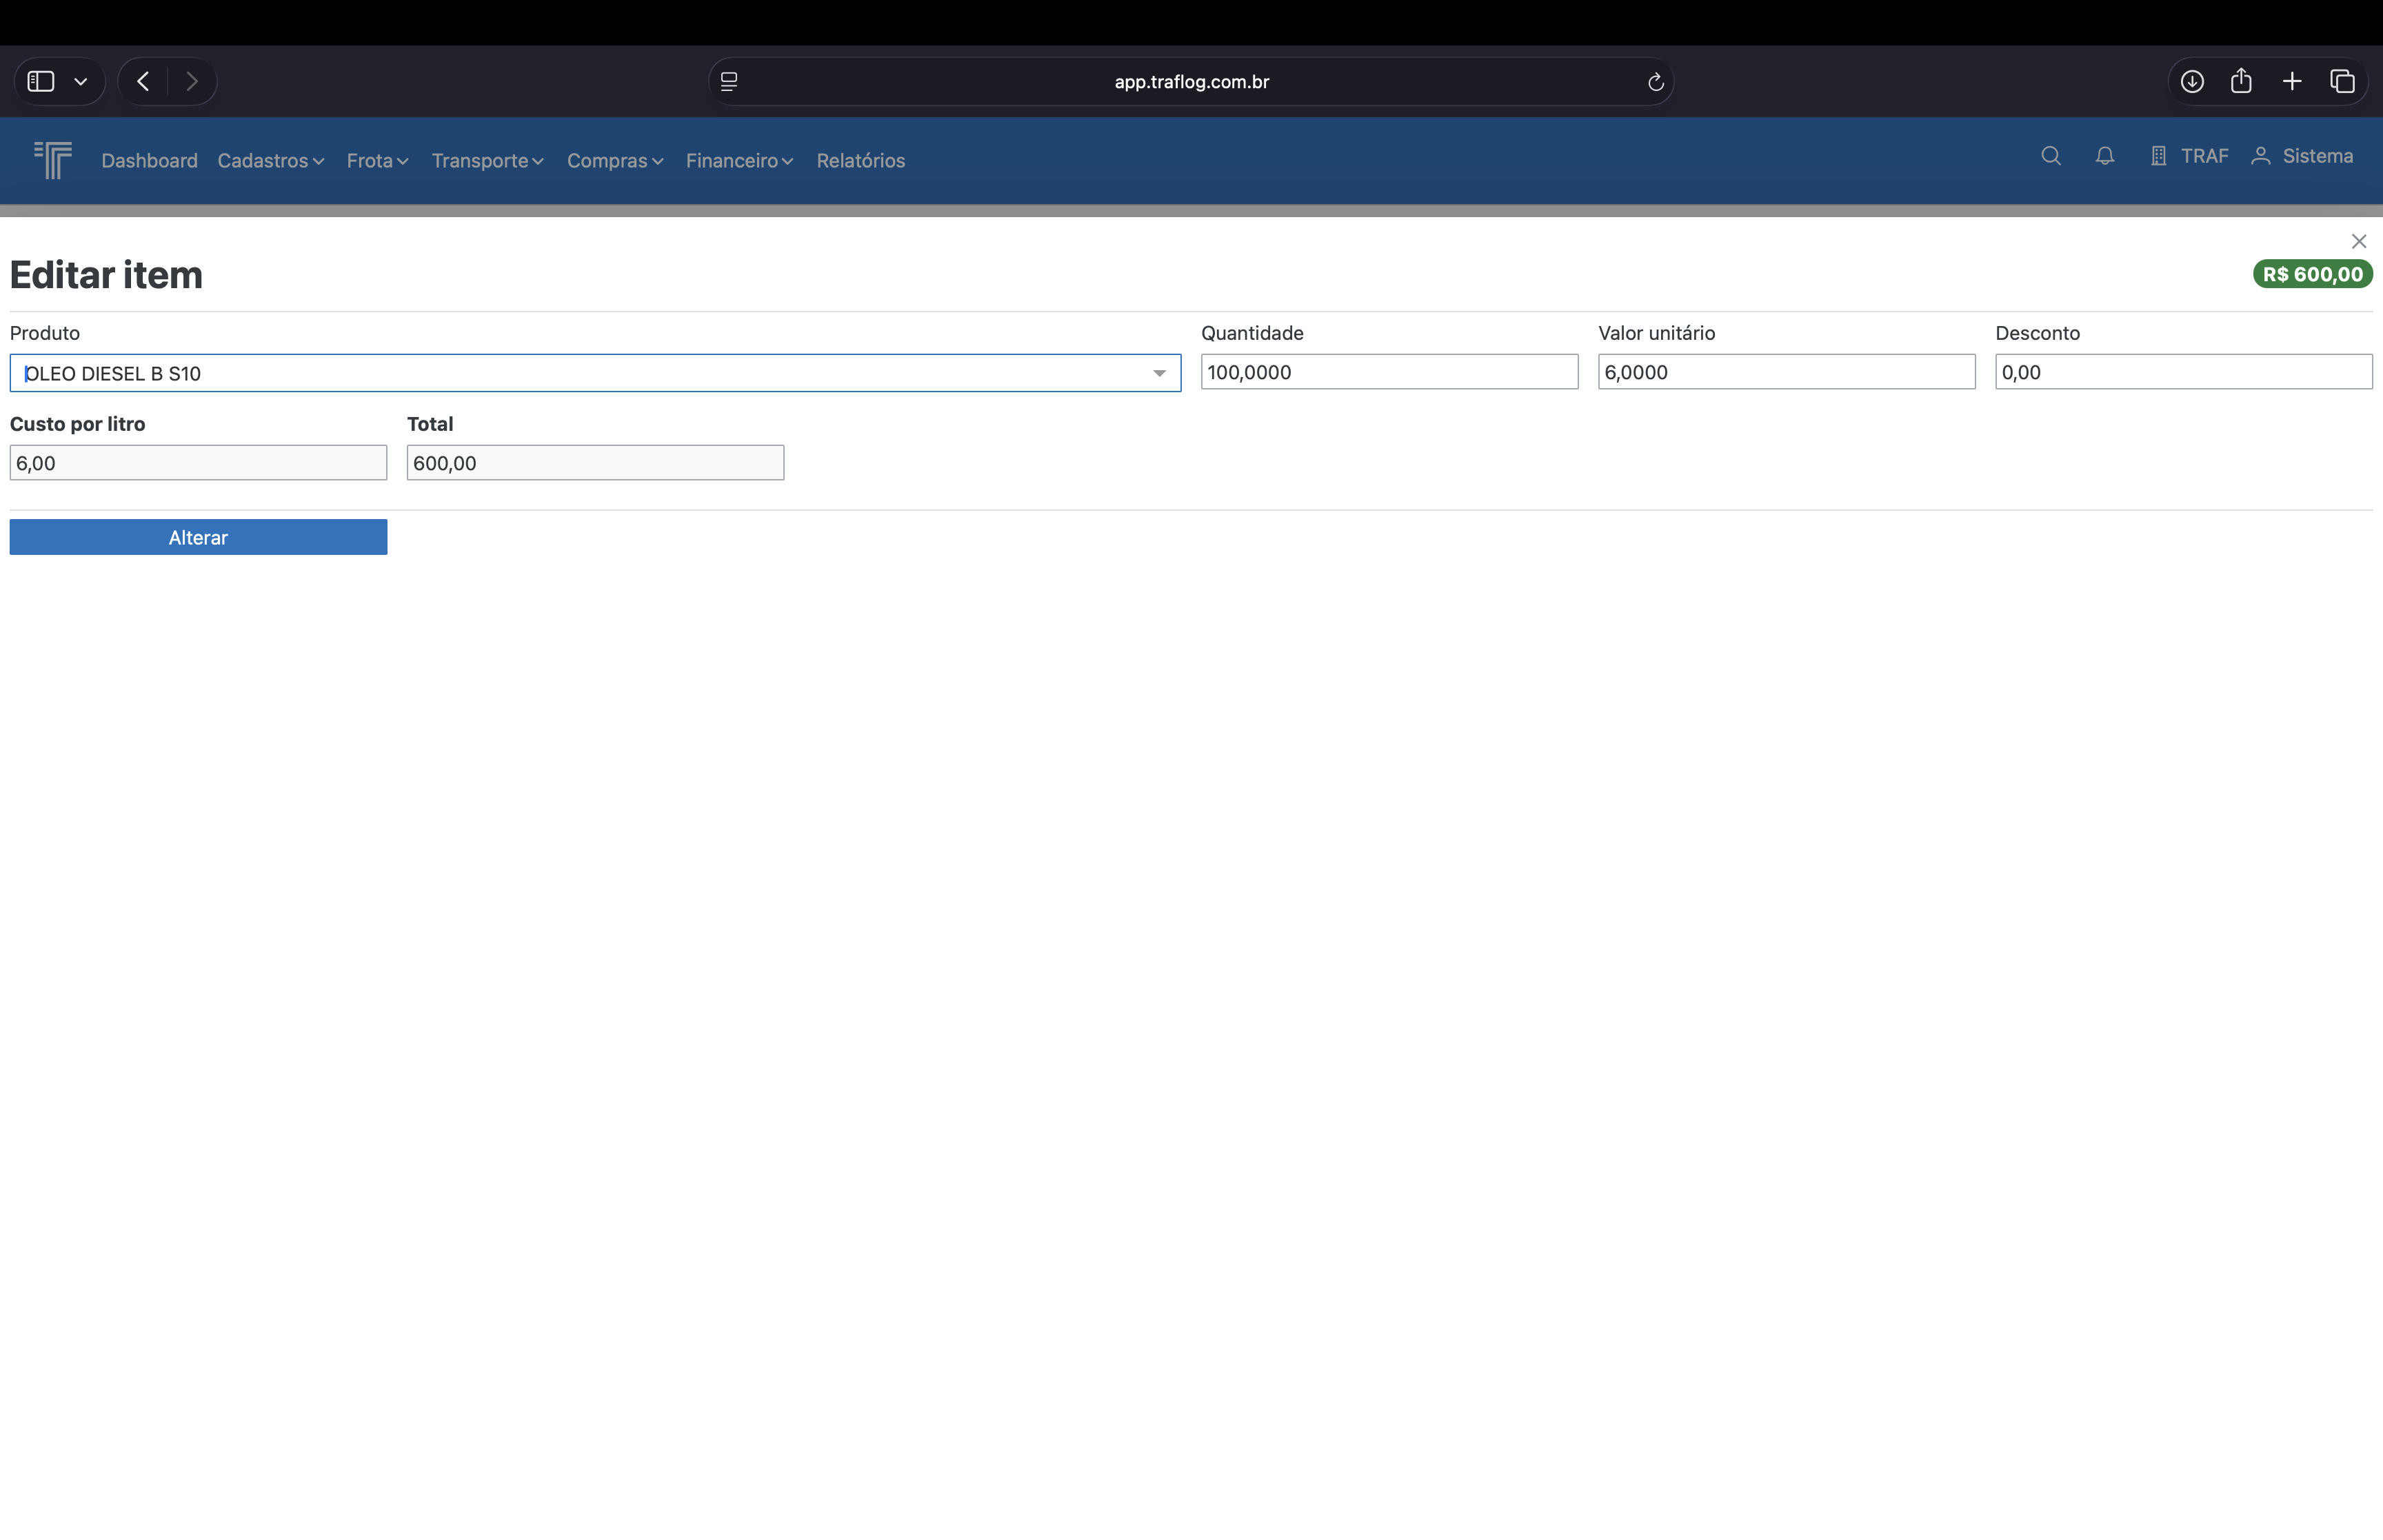The image size is (2383, 1540).
Task: Expand the Produto dropdown arrow
Action: coord(1159,373)
